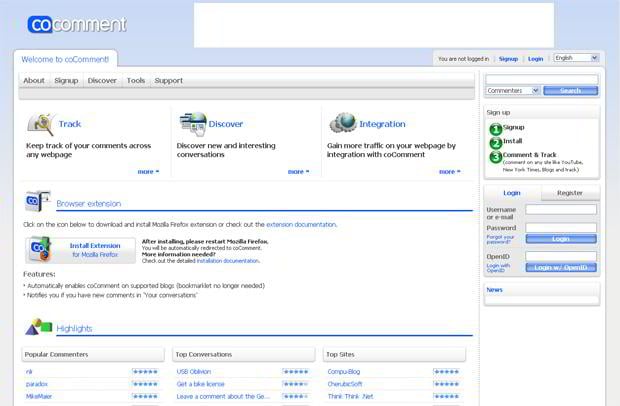Click the green step 3 icon
The width and height of the screenshot is (620, 406).
(495, 156)
